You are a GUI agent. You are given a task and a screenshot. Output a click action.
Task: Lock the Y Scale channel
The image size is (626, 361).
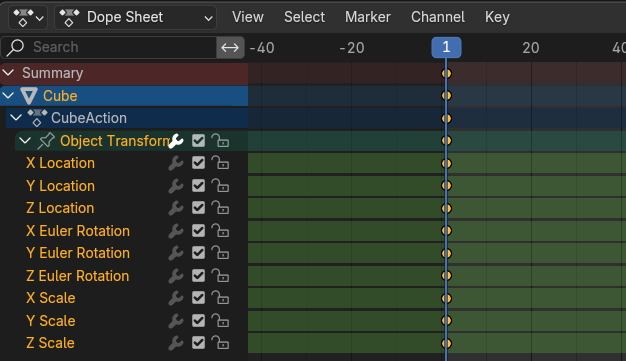pos(220,321)
